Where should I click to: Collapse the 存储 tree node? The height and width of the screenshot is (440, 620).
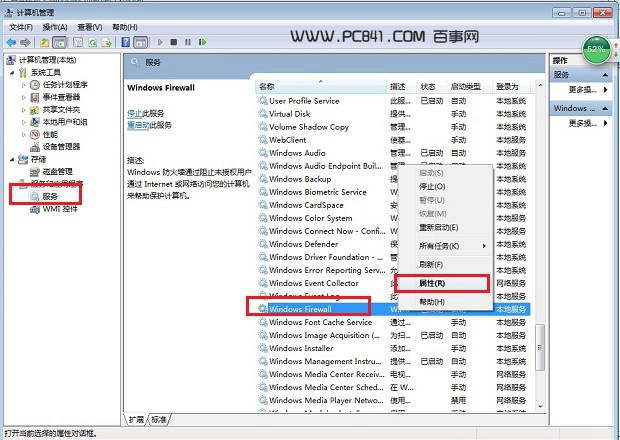pyautogui.click(x=12, y=159)
